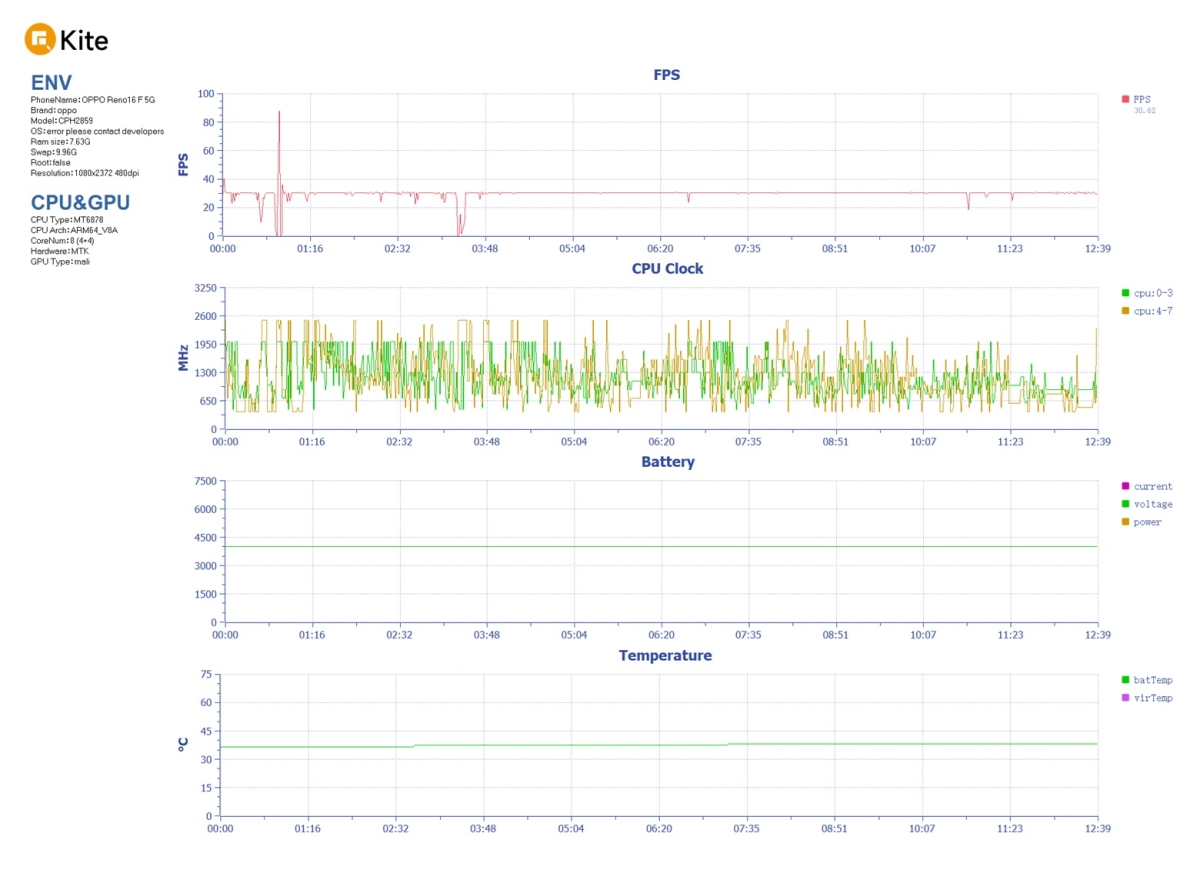
Task: Toggle the voltage legend entry
Action: 1147,504
